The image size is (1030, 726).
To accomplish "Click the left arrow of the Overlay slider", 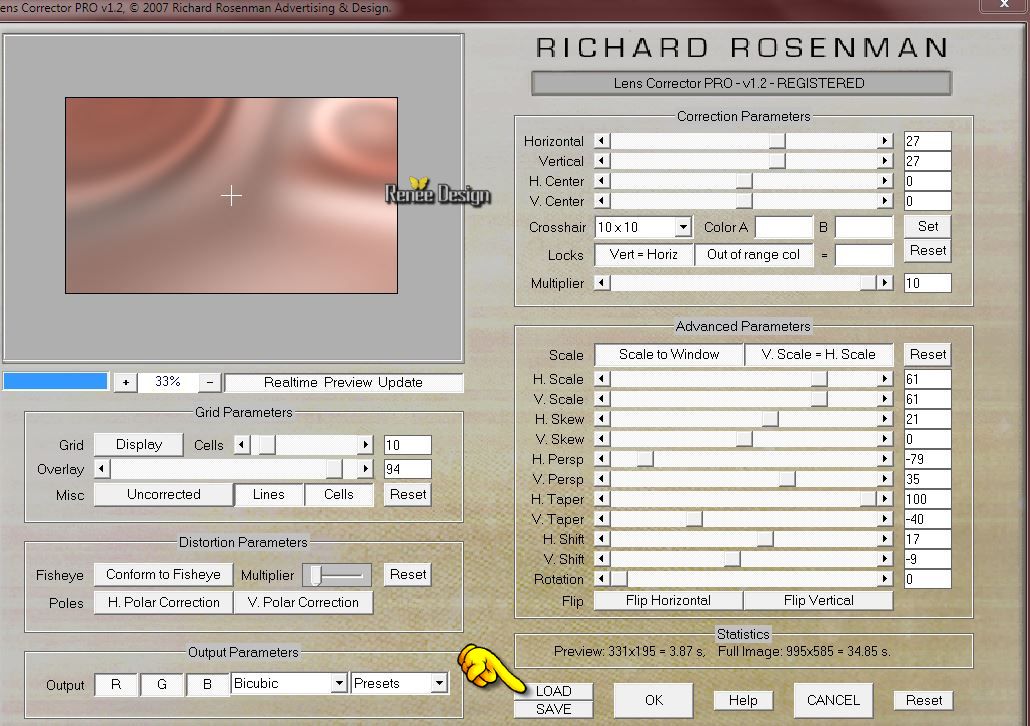I will tap(102, 468).
